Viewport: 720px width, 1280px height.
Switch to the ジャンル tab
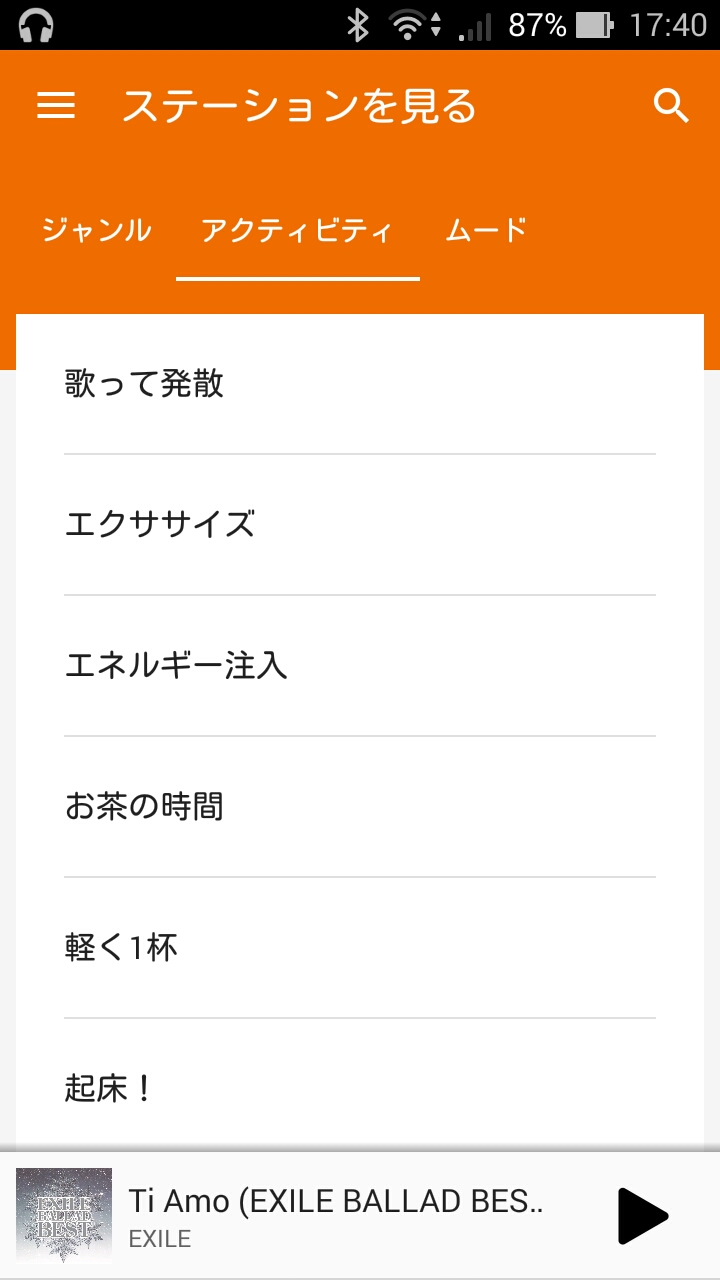(96, 231)
